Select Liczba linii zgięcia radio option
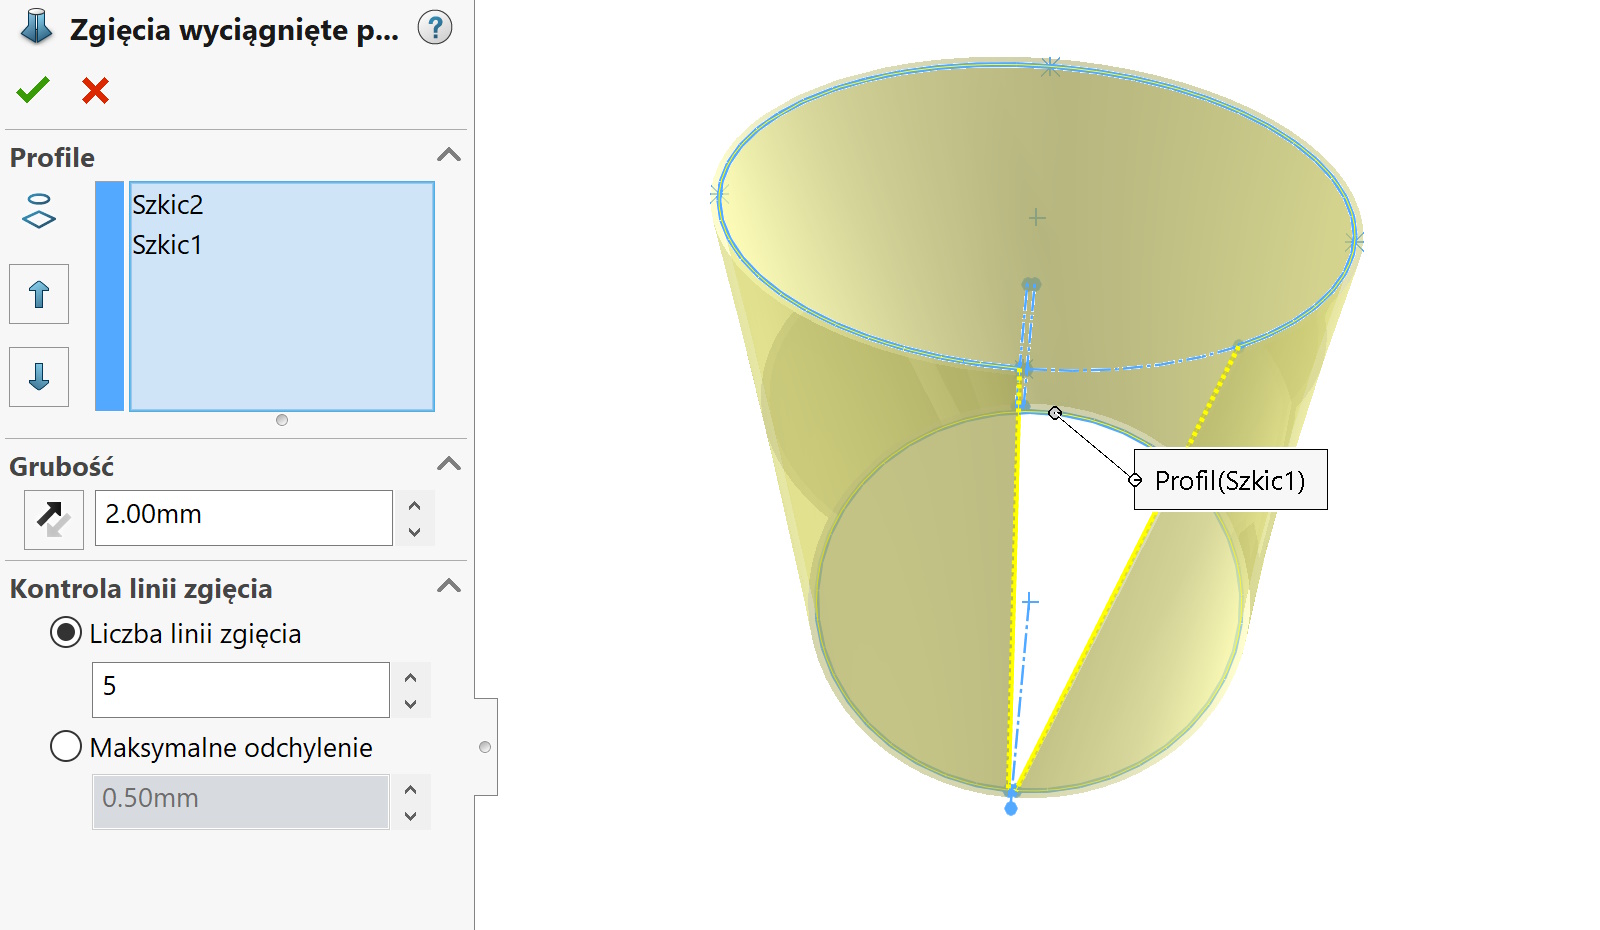The image size is (1600, 930). (66, 633)
